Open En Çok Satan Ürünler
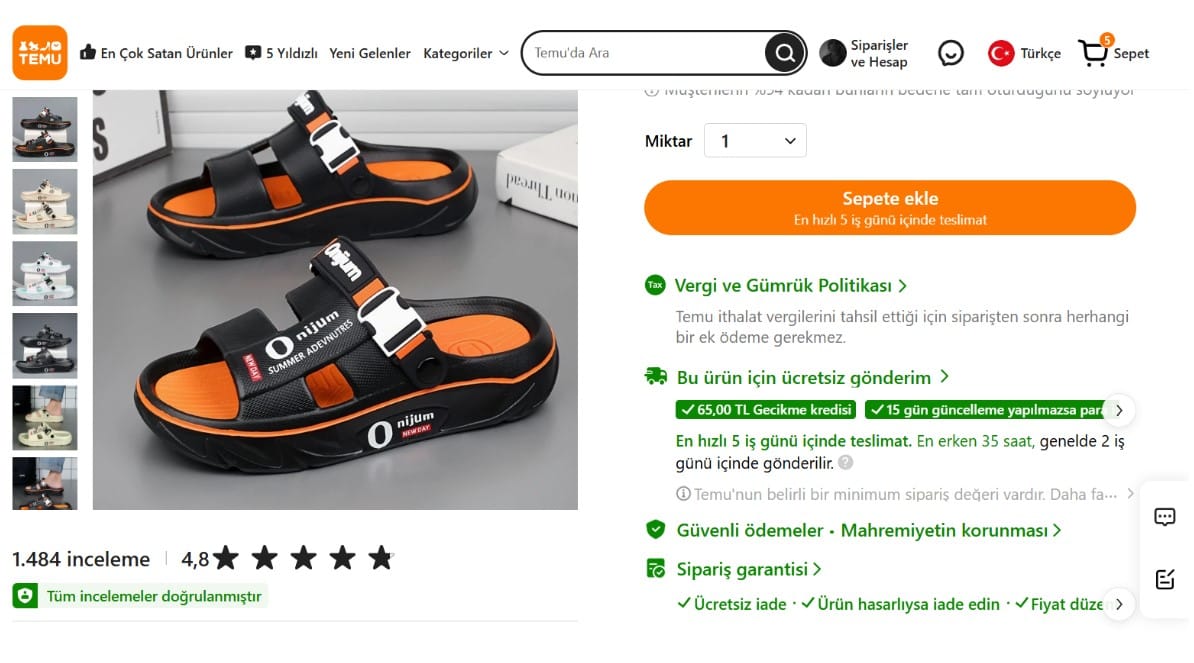Viewport: 1194px width, 663px height. point(156,53)
